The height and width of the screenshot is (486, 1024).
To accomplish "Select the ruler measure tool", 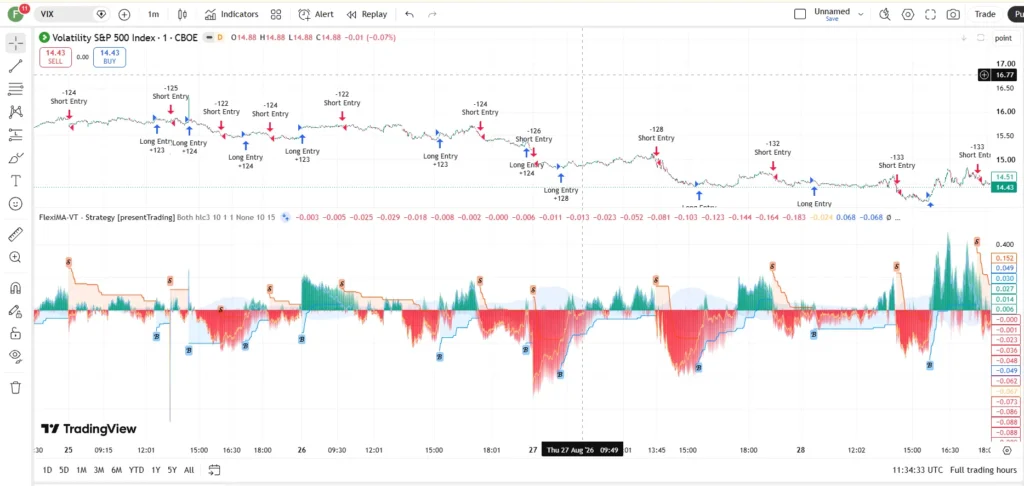I will [16, 234].
